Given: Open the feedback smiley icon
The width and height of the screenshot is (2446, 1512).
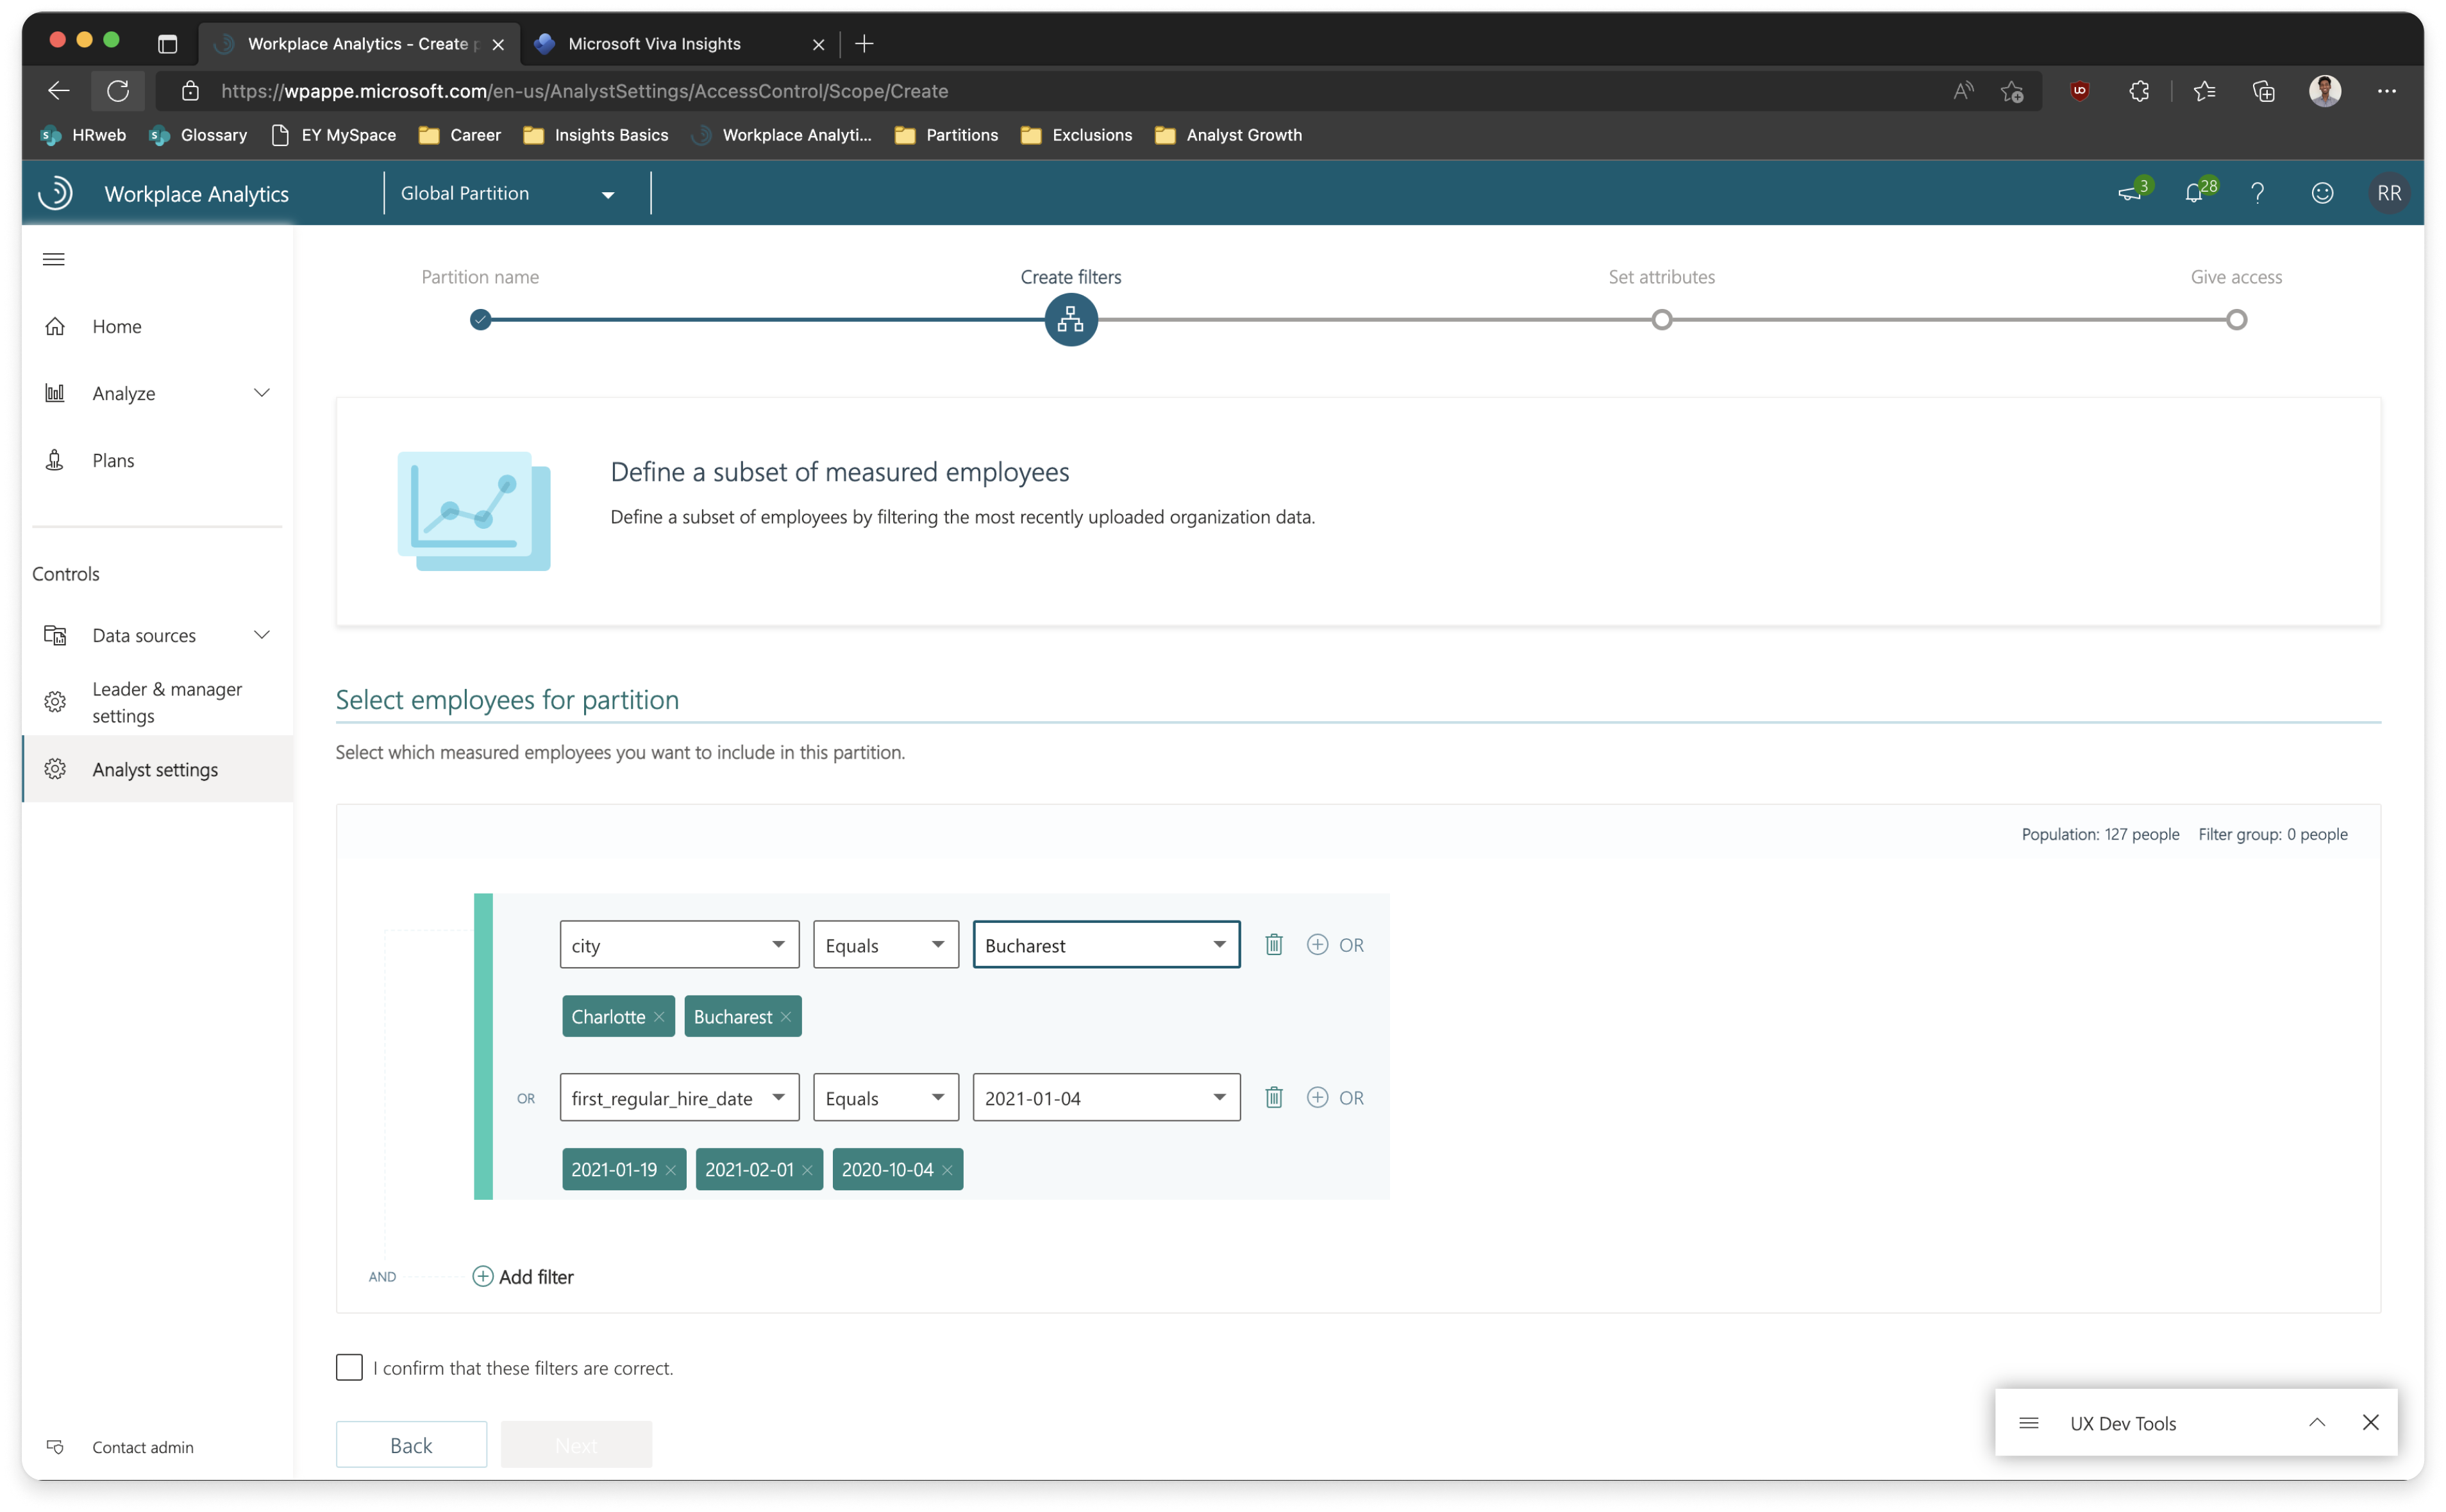Looking at the screenshot, I should (x=2322, y=193).
